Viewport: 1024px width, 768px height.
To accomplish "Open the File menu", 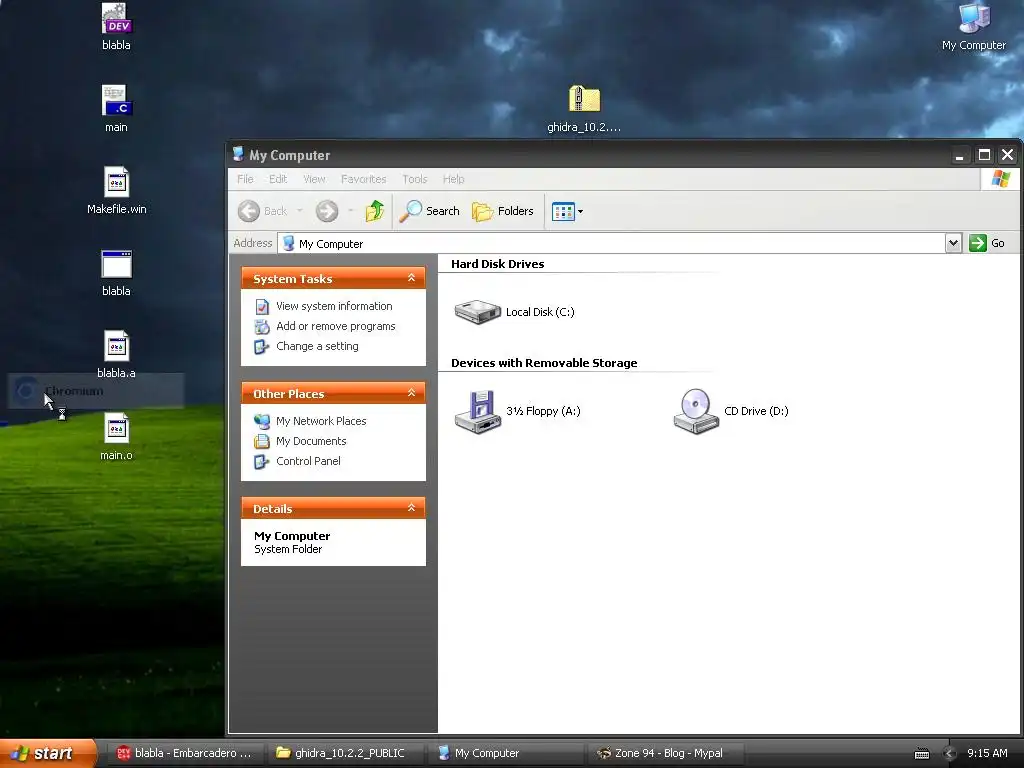I will point(245,179).
